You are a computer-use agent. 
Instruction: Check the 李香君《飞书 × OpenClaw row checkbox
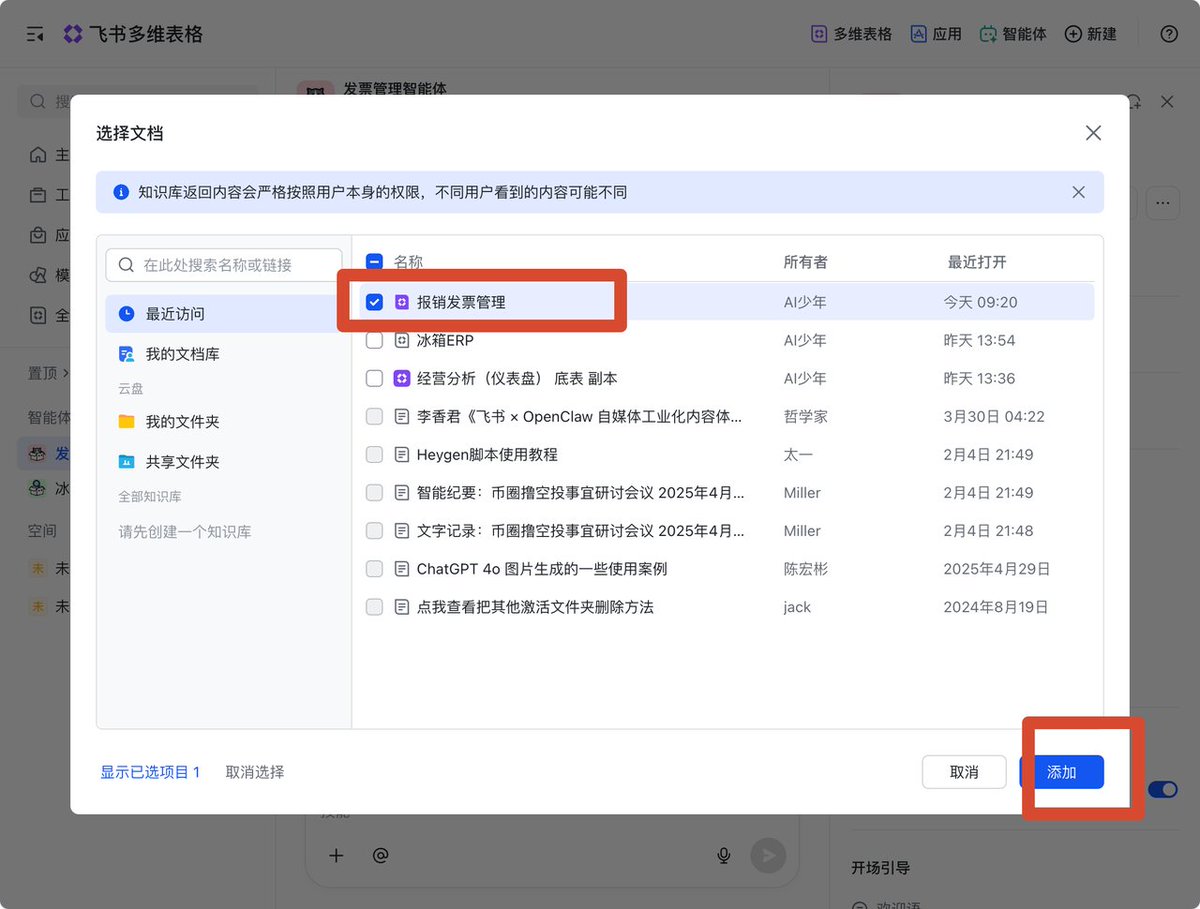tap(374, 416)
